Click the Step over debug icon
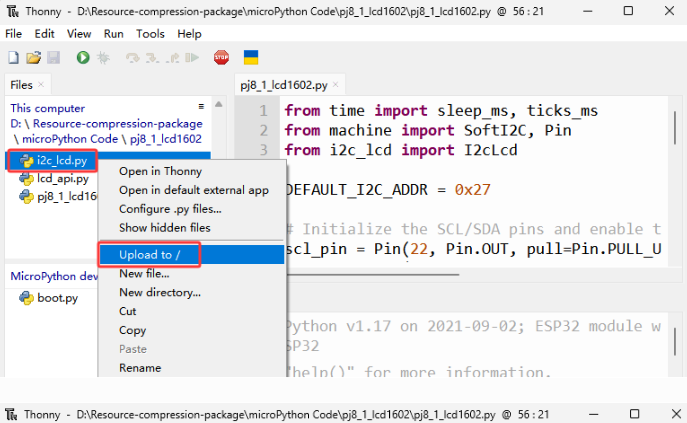This screenshot has width=687, height=423. 132,58
